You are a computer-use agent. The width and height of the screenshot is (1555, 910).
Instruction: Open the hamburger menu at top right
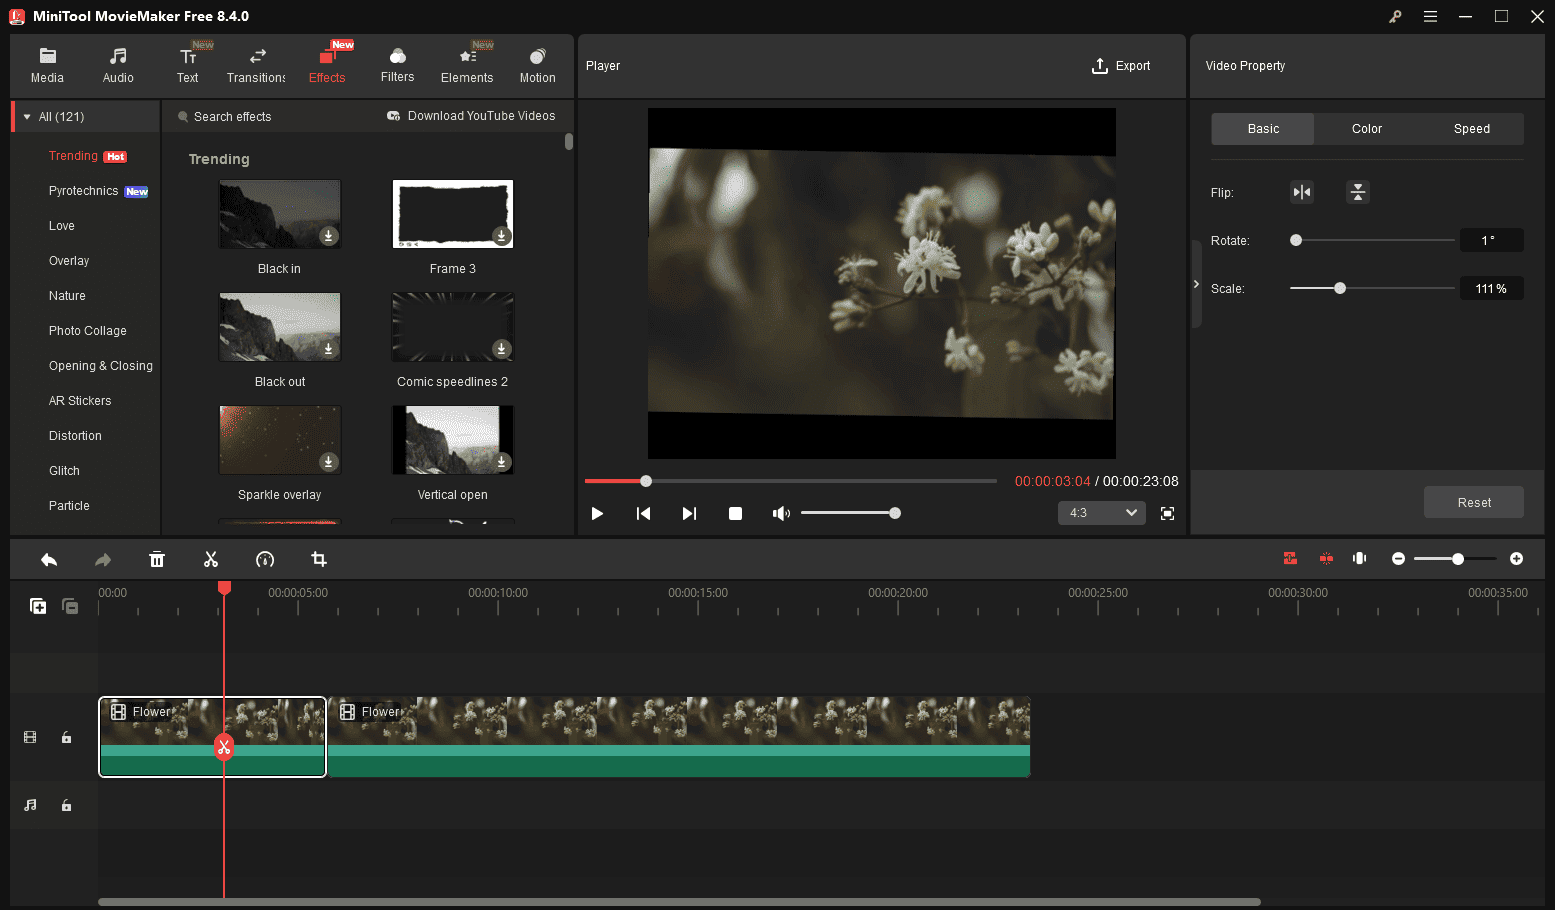(x=1430, y=16)
